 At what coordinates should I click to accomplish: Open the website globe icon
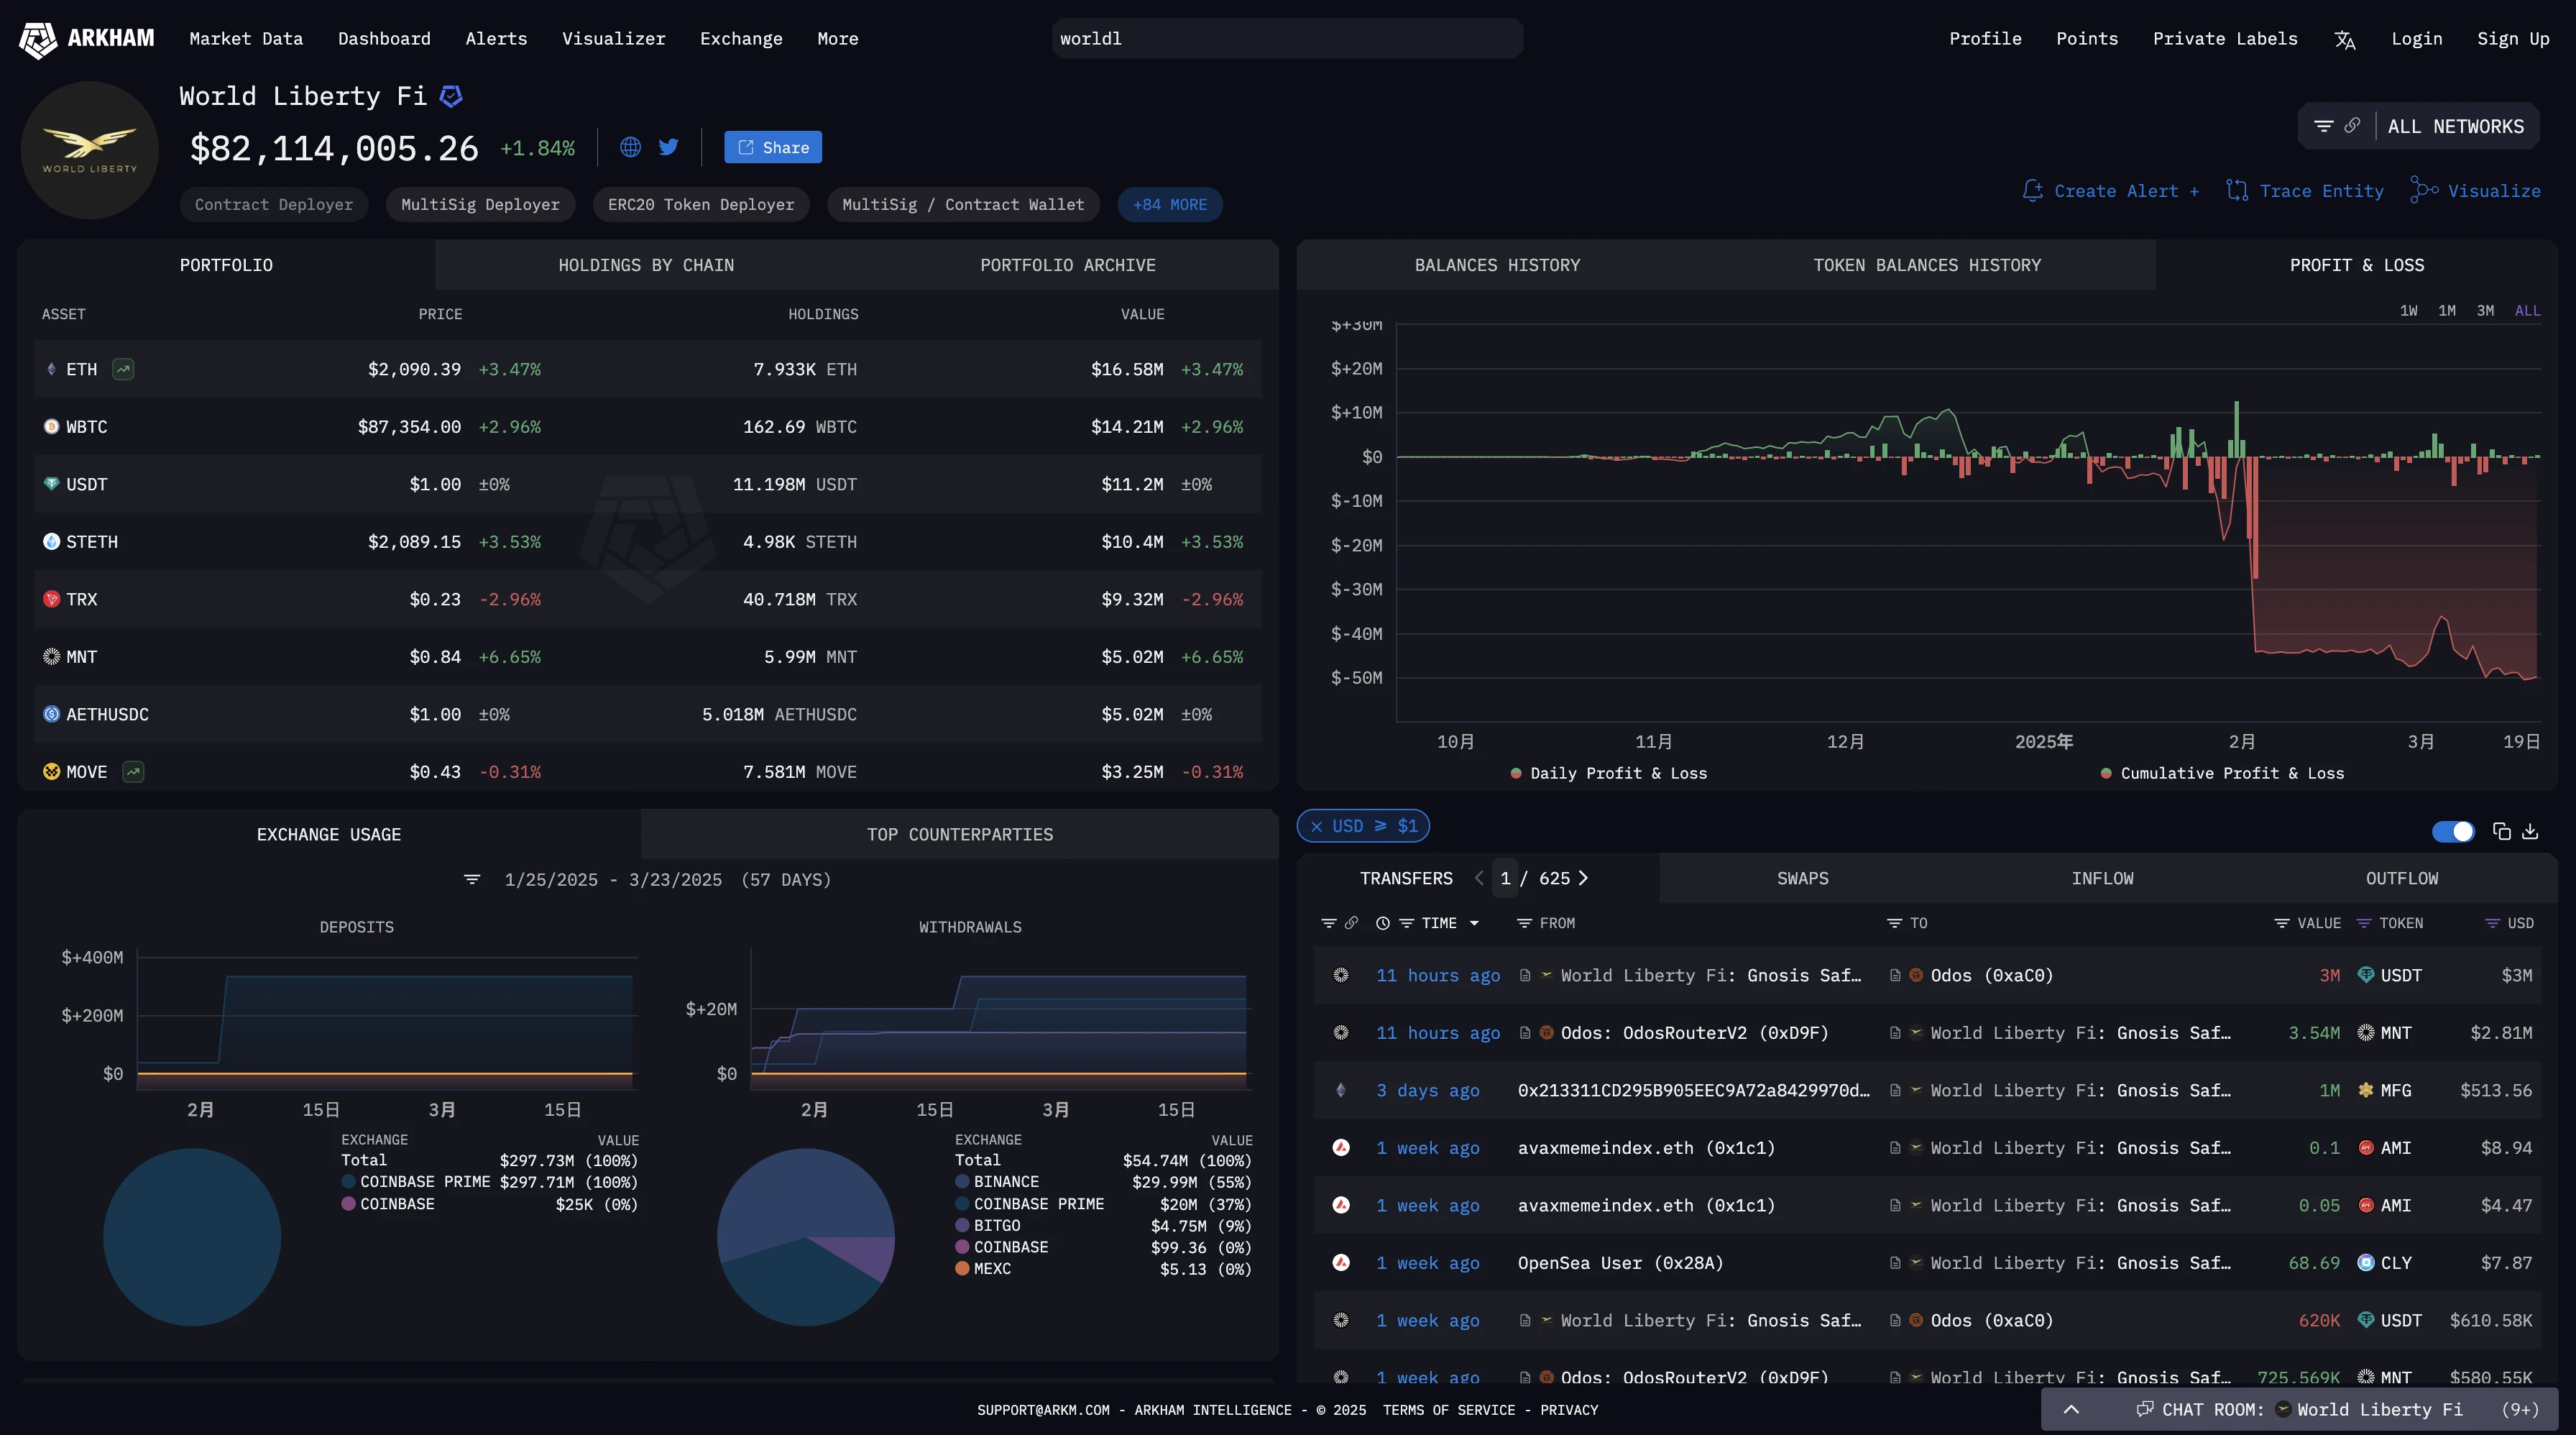tap(630, 147)
